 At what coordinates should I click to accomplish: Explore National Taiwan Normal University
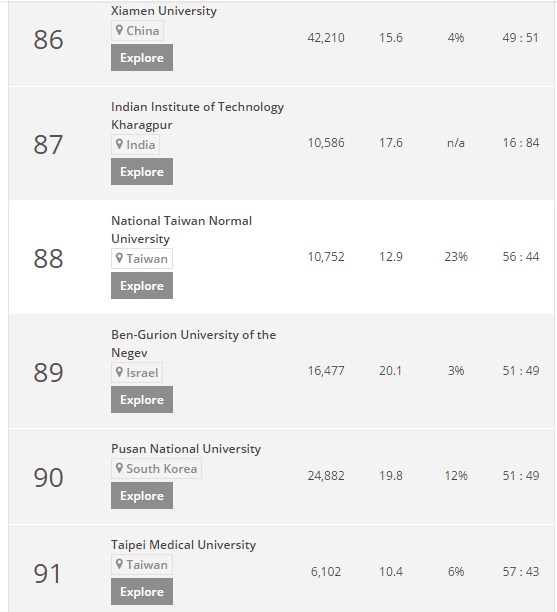click(x=142, y=285)
